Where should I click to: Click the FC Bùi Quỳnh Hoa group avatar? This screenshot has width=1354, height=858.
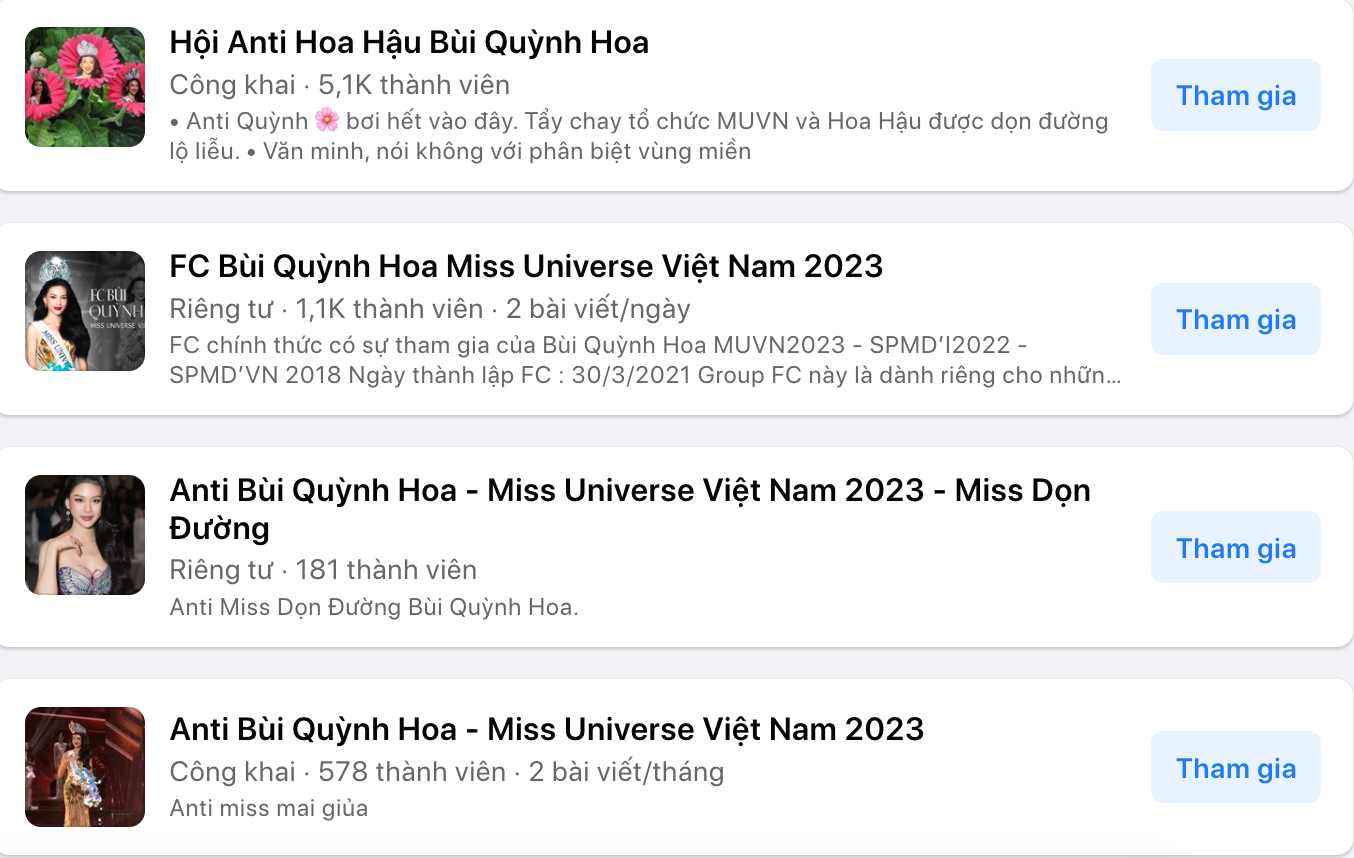(x=85, y=311)
